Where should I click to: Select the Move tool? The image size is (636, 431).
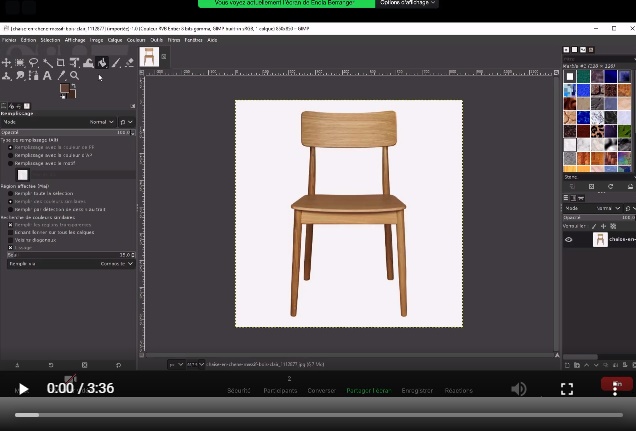pos(7,63)
